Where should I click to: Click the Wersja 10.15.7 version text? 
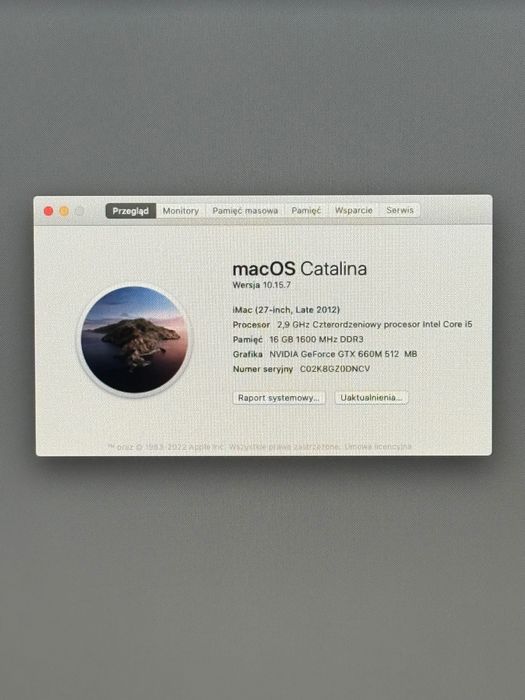click(x=262, y=285)
